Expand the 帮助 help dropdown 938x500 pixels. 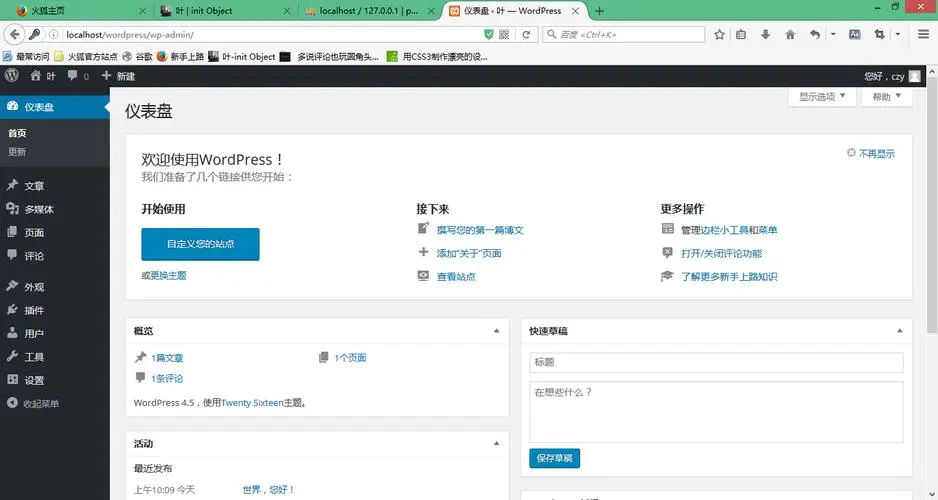point(886,97)
